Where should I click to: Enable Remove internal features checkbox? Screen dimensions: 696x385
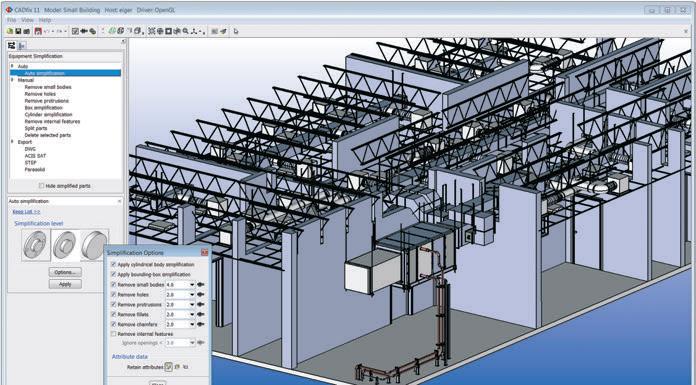tap(114, 333)
